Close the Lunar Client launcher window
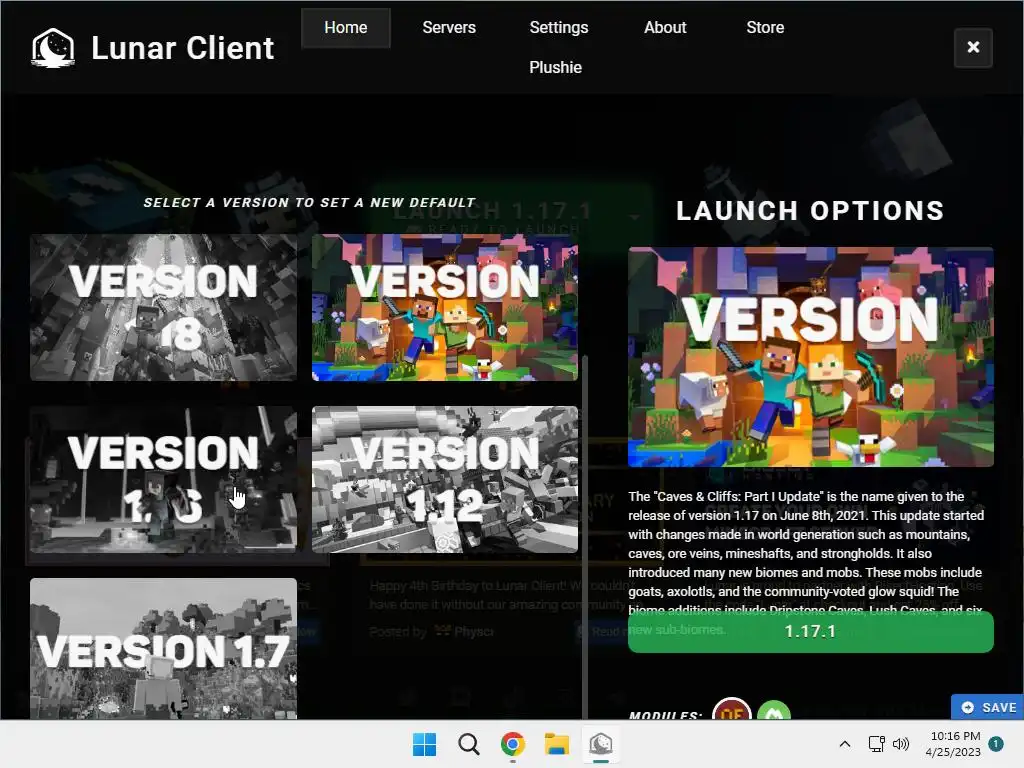The image size is (1024, 768). [x=973, y=47]
